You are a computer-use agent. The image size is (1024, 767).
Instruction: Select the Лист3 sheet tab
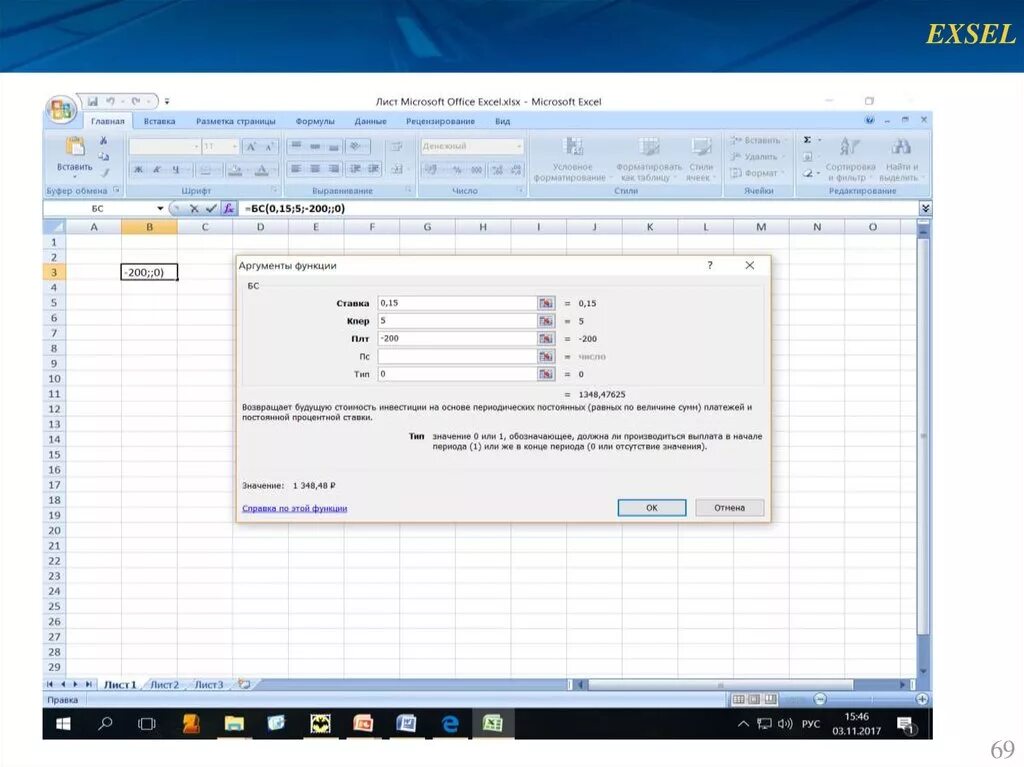tap(209, 685)
